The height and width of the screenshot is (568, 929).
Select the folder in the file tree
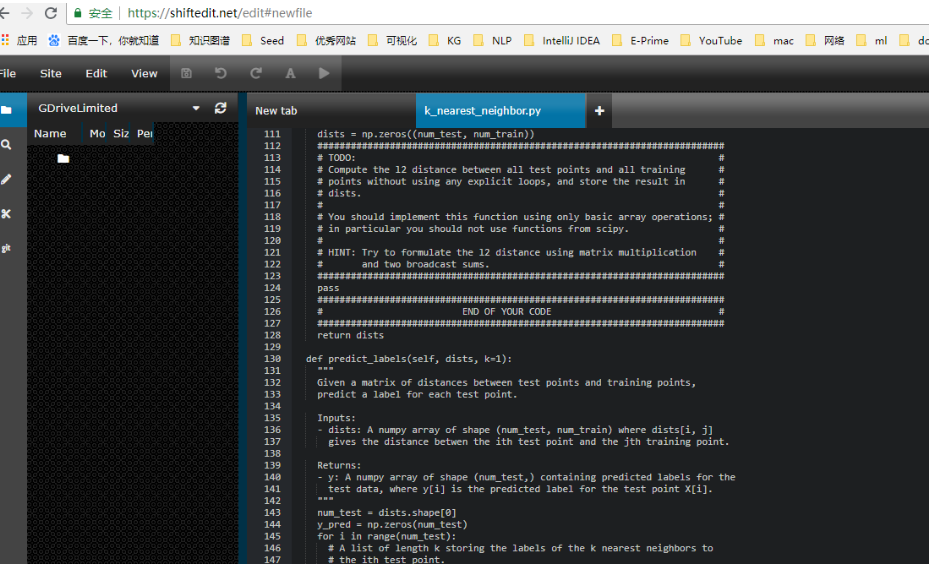pos(63,158)
